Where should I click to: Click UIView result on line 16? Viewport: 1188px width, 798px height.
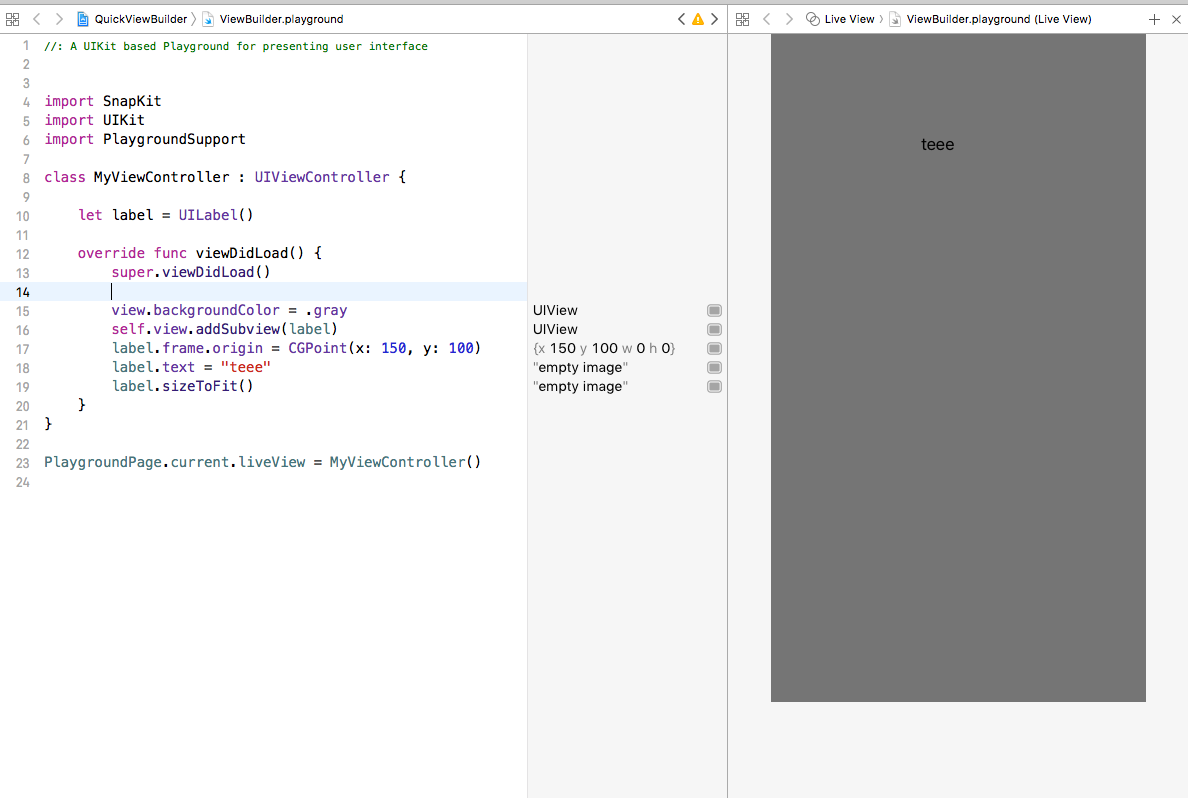[555, 330]
